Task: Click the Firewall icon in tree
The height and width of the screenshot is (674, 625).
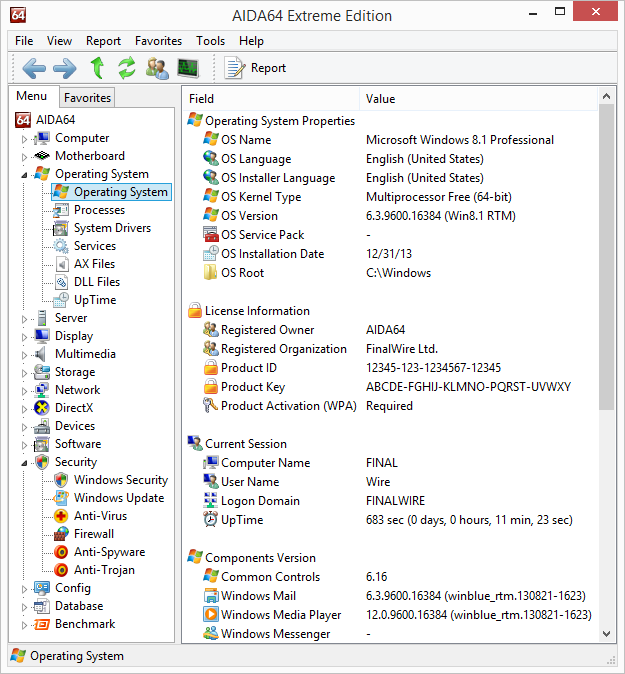Action: pos(61,534)
